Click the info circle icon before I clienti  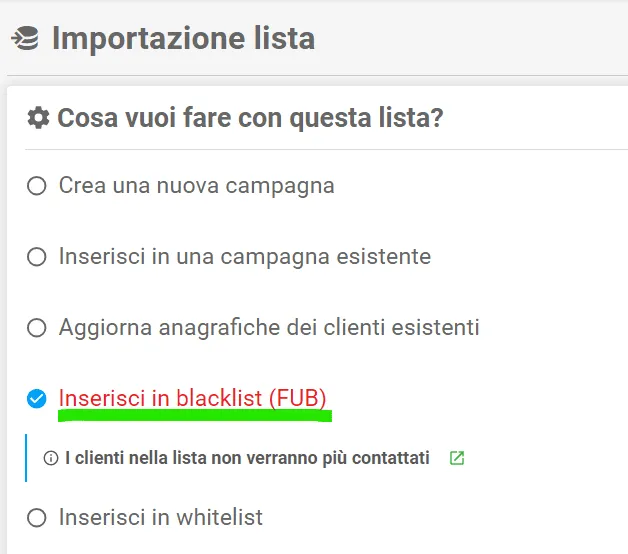pyautogui.click(x=51, y=458)
